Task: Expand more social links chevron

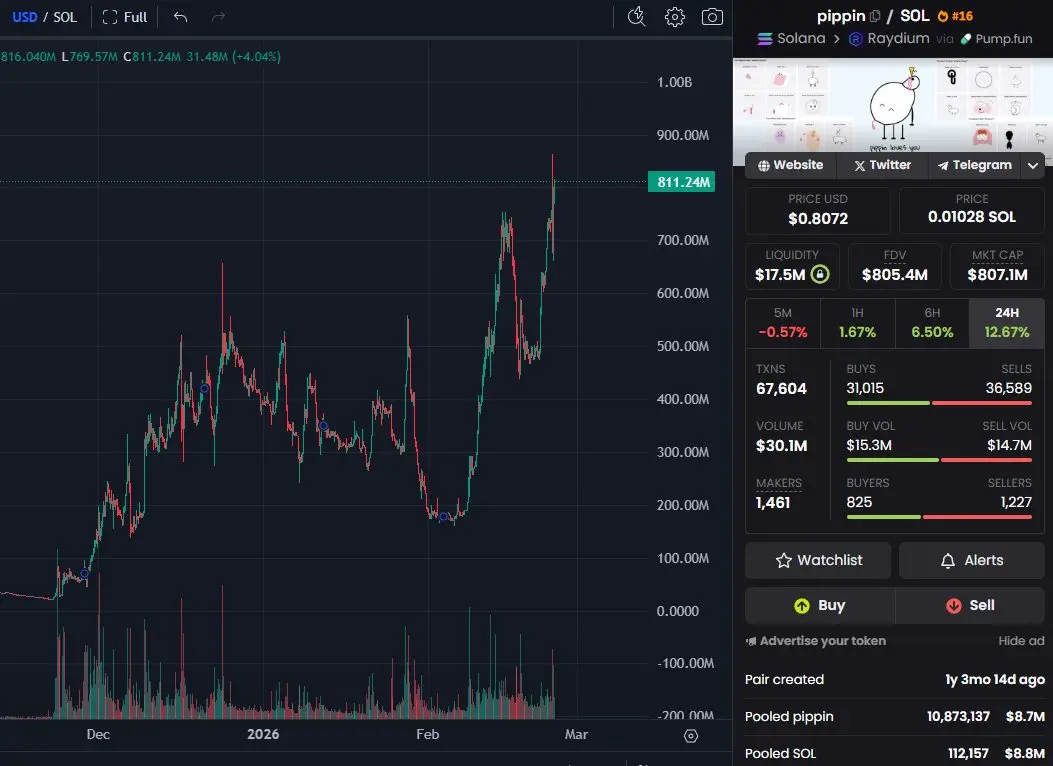Action: [1033, 165]
